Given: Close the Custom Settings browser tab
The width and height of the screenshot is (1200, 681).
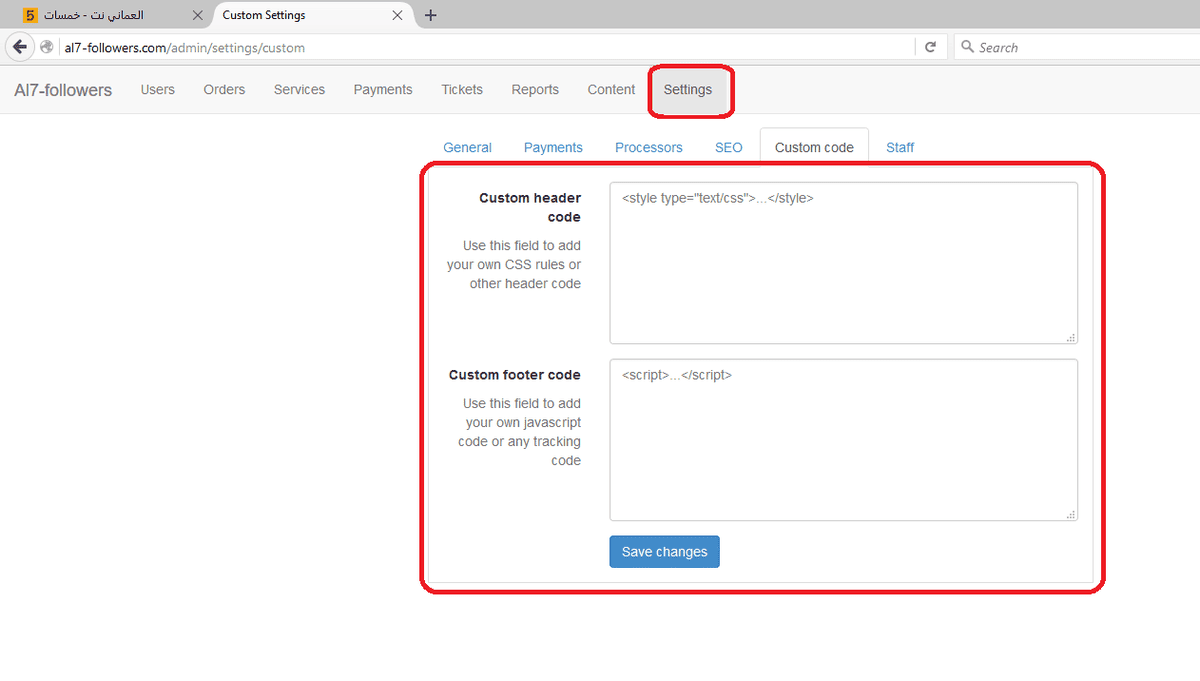Looking at the screenshot, I should (398, 15).
